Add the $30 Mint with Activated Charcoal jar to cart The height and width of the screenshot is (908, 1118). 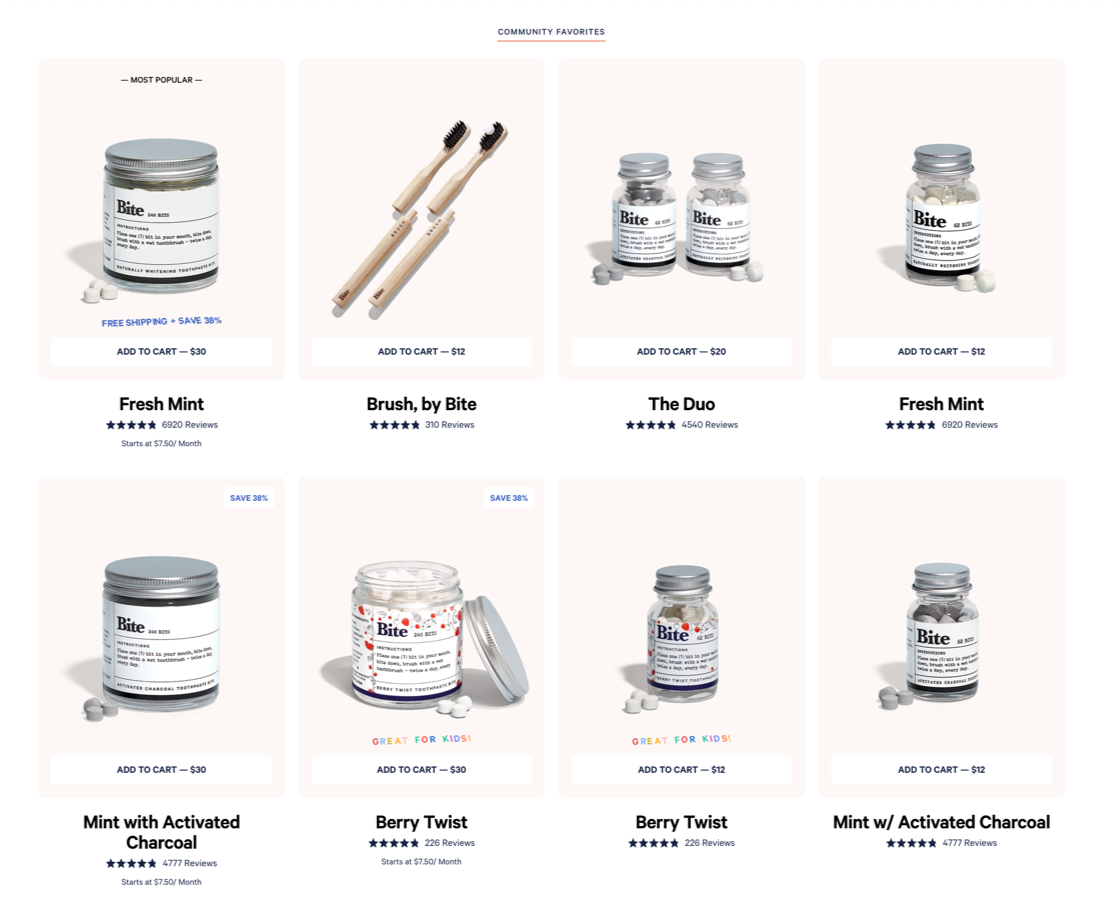pyautogui.click(x=161, y=770)
